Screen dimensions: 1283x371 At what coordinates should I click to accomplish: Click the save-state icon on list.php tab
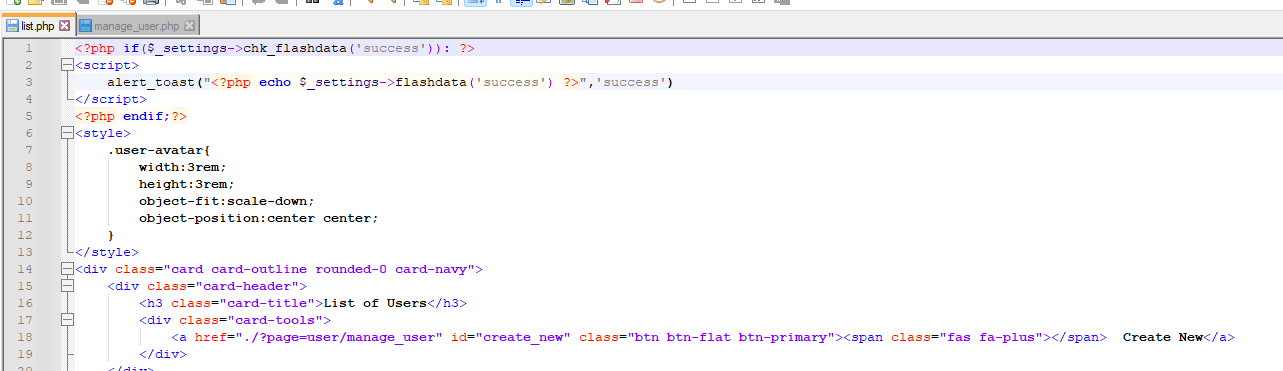pos(13,26)
